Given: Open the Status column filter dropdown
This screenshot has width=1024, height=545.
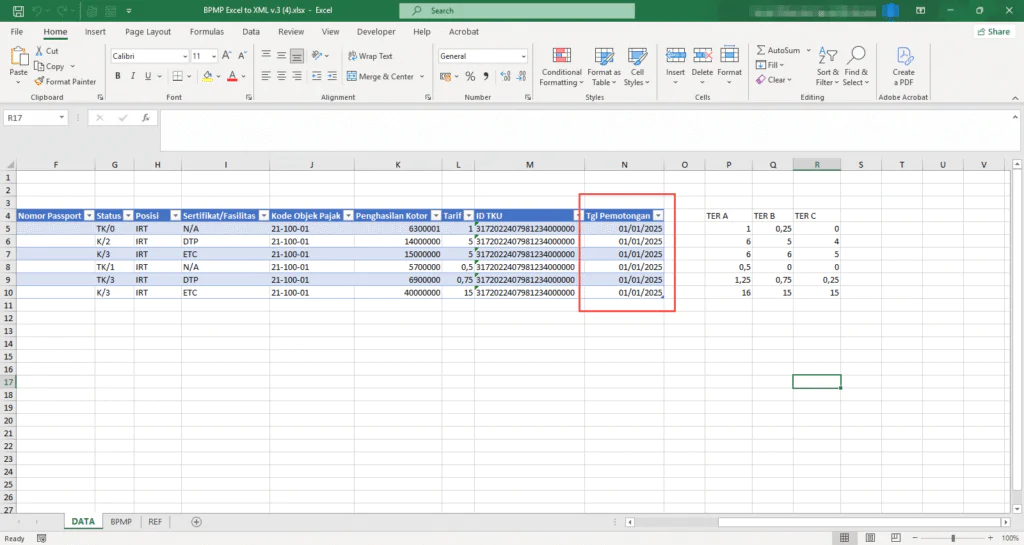Looking at the screenshot, I should point(128,216).
